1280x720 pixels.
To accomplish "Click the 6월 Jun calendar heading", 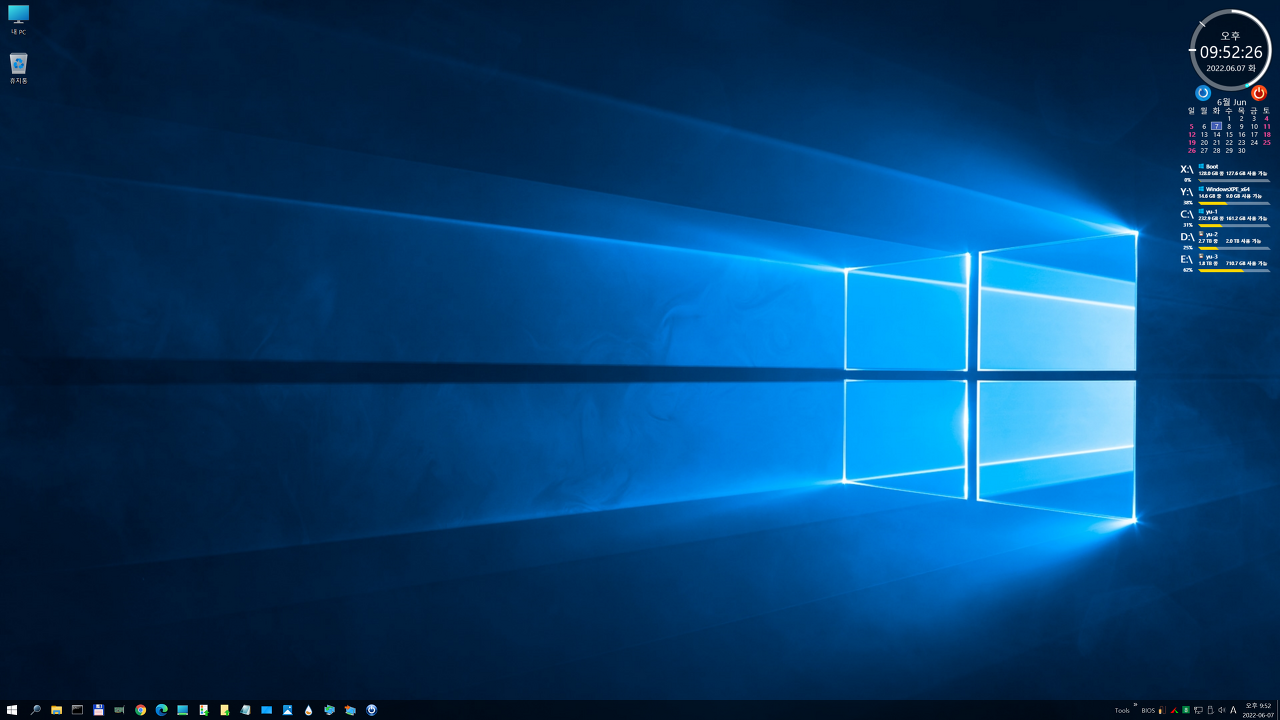I will click(1231, 102).
